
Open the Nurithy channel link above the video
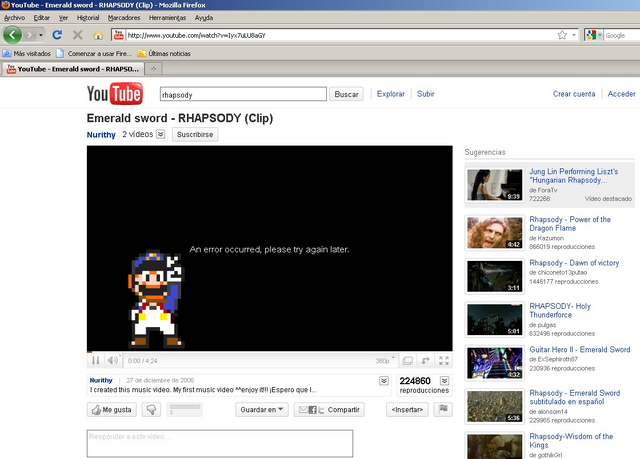(x=101, y=135)
